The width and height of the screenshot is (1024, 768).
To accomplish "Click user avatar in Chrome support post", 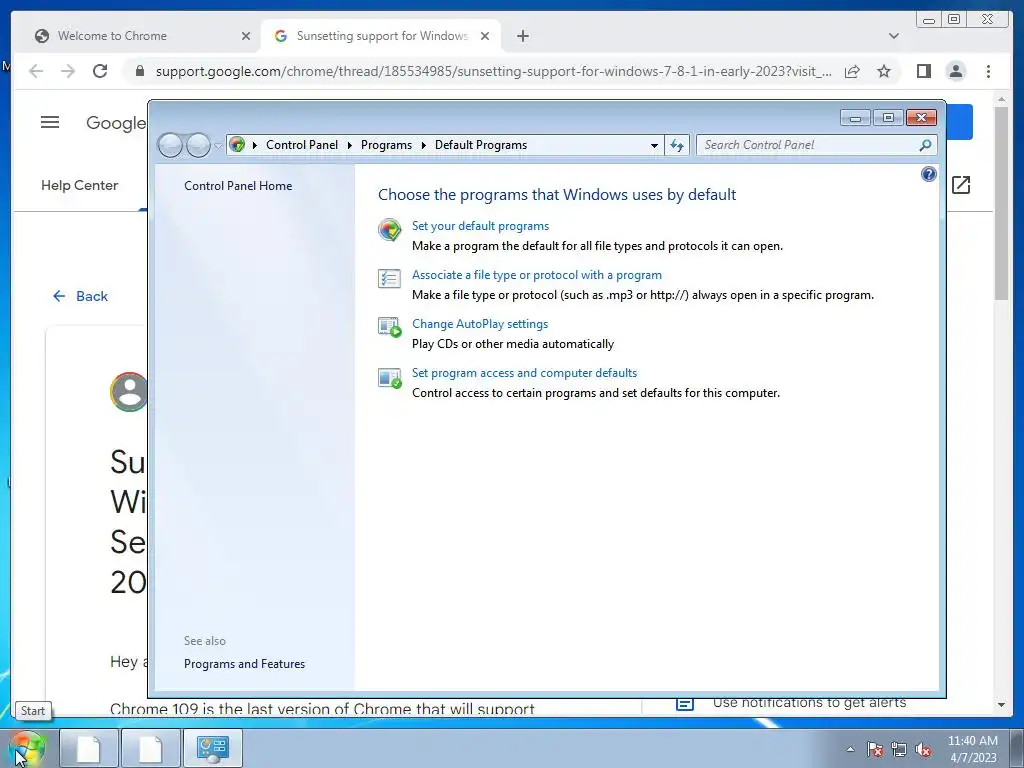I will click(129, 392).
